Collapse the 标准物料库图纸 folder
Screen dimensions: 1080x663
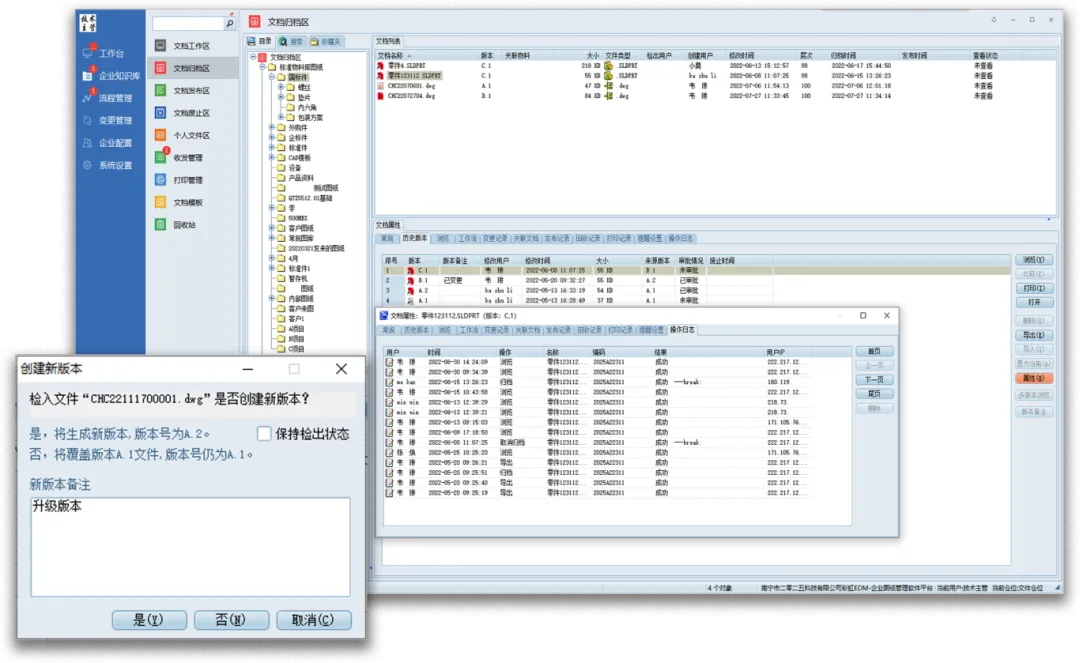262,67
